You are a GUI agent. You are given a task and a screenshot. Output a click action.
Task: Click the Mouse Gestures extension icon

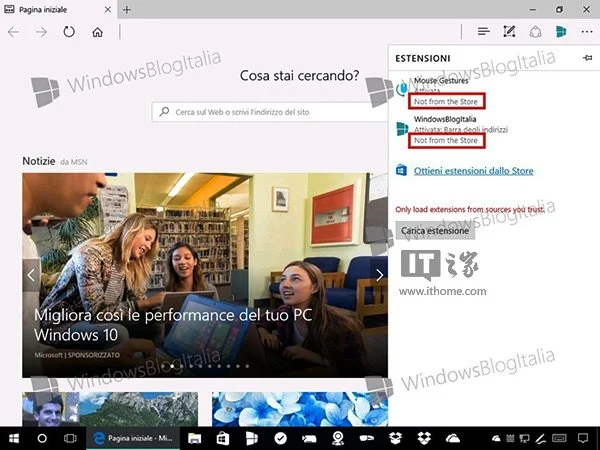pyautogui.click(x=401, y=89)
